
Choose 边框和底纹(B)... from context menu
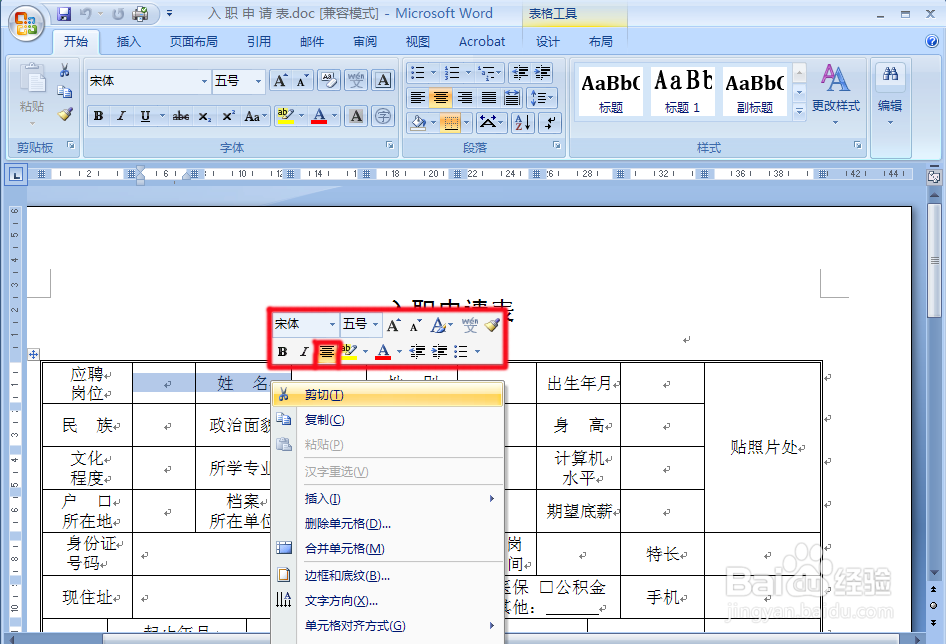pos(387,576)
